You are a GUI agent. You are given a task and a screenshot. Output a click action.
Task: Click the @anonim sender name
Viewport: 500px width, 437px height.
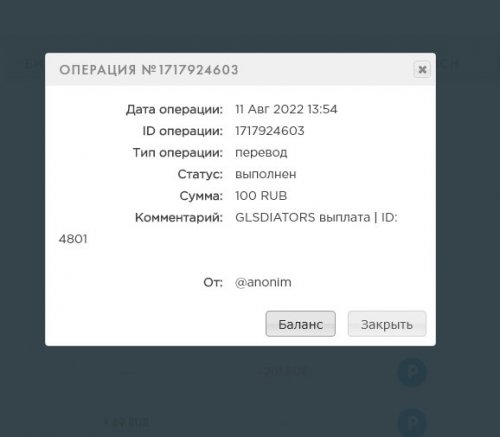tap(263, 282)
